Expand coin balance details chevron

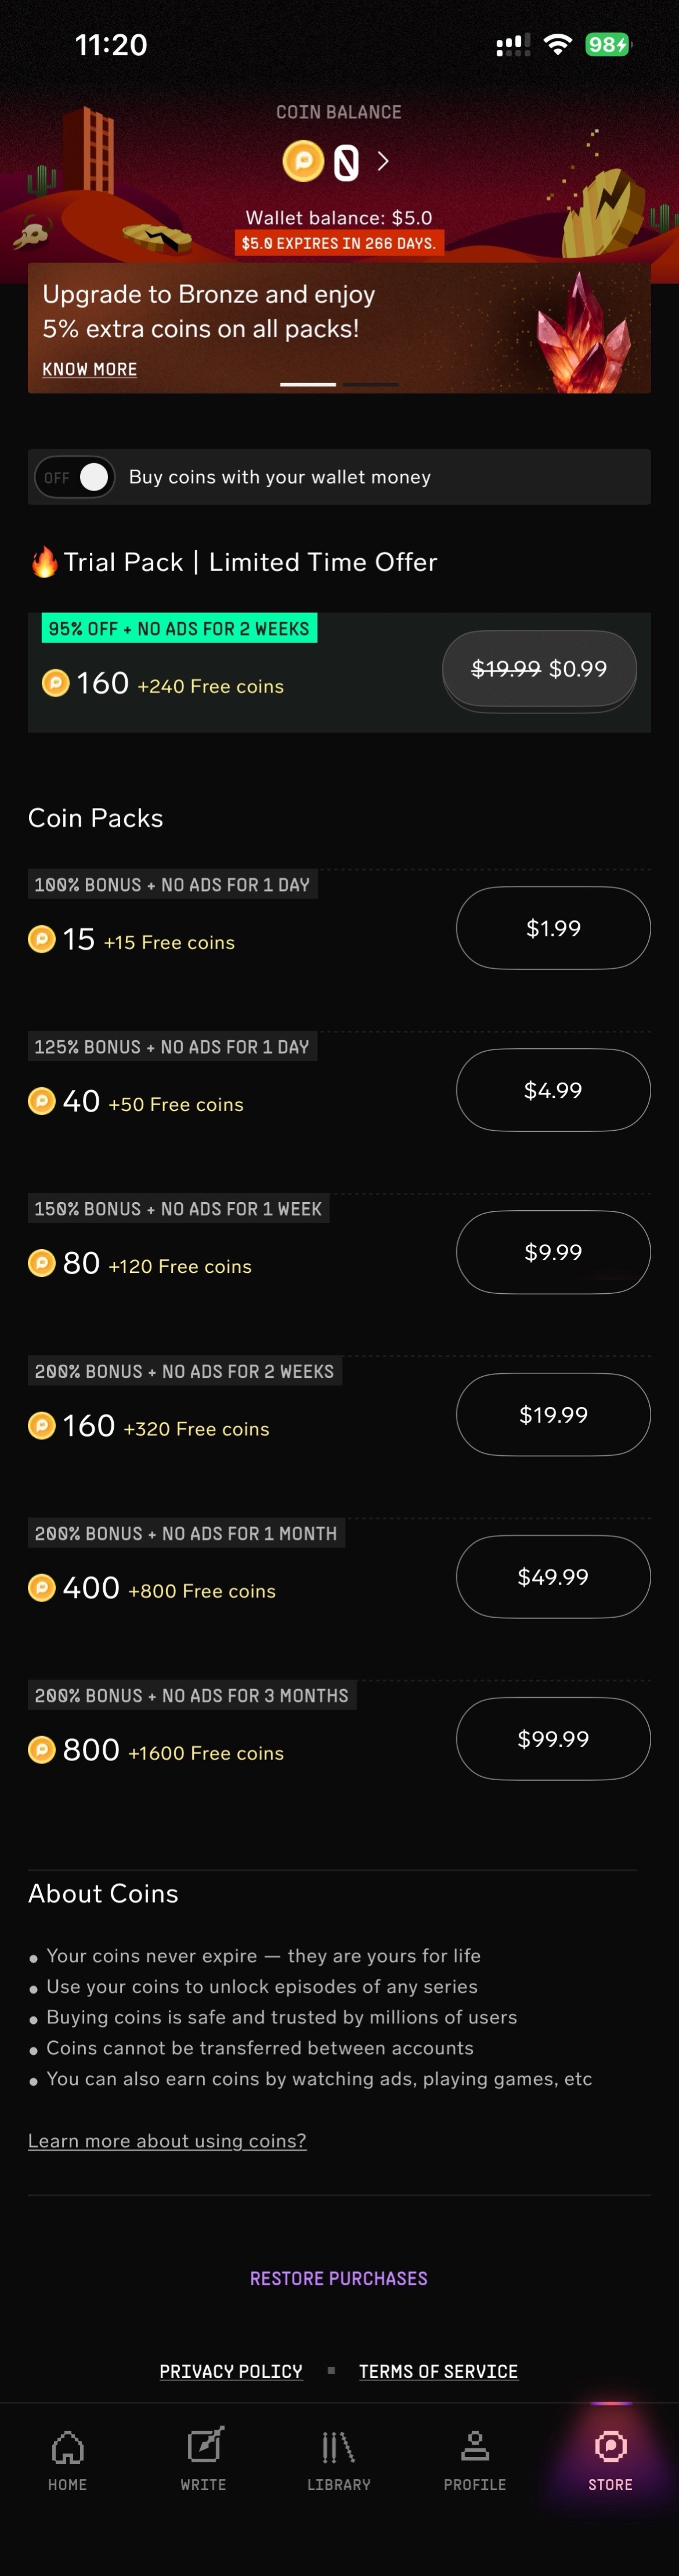coord(383,161)
